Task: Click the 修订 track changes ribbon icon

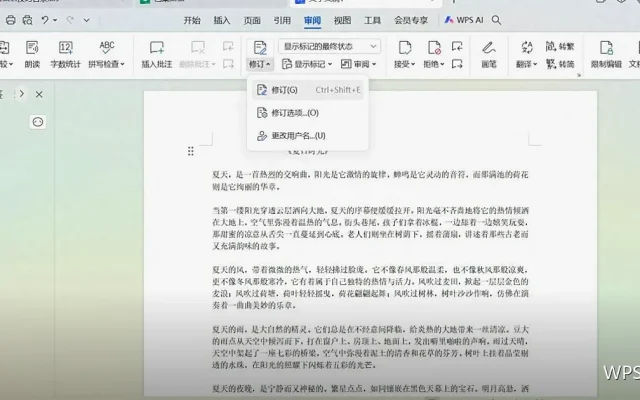Action: coord(260,48)
